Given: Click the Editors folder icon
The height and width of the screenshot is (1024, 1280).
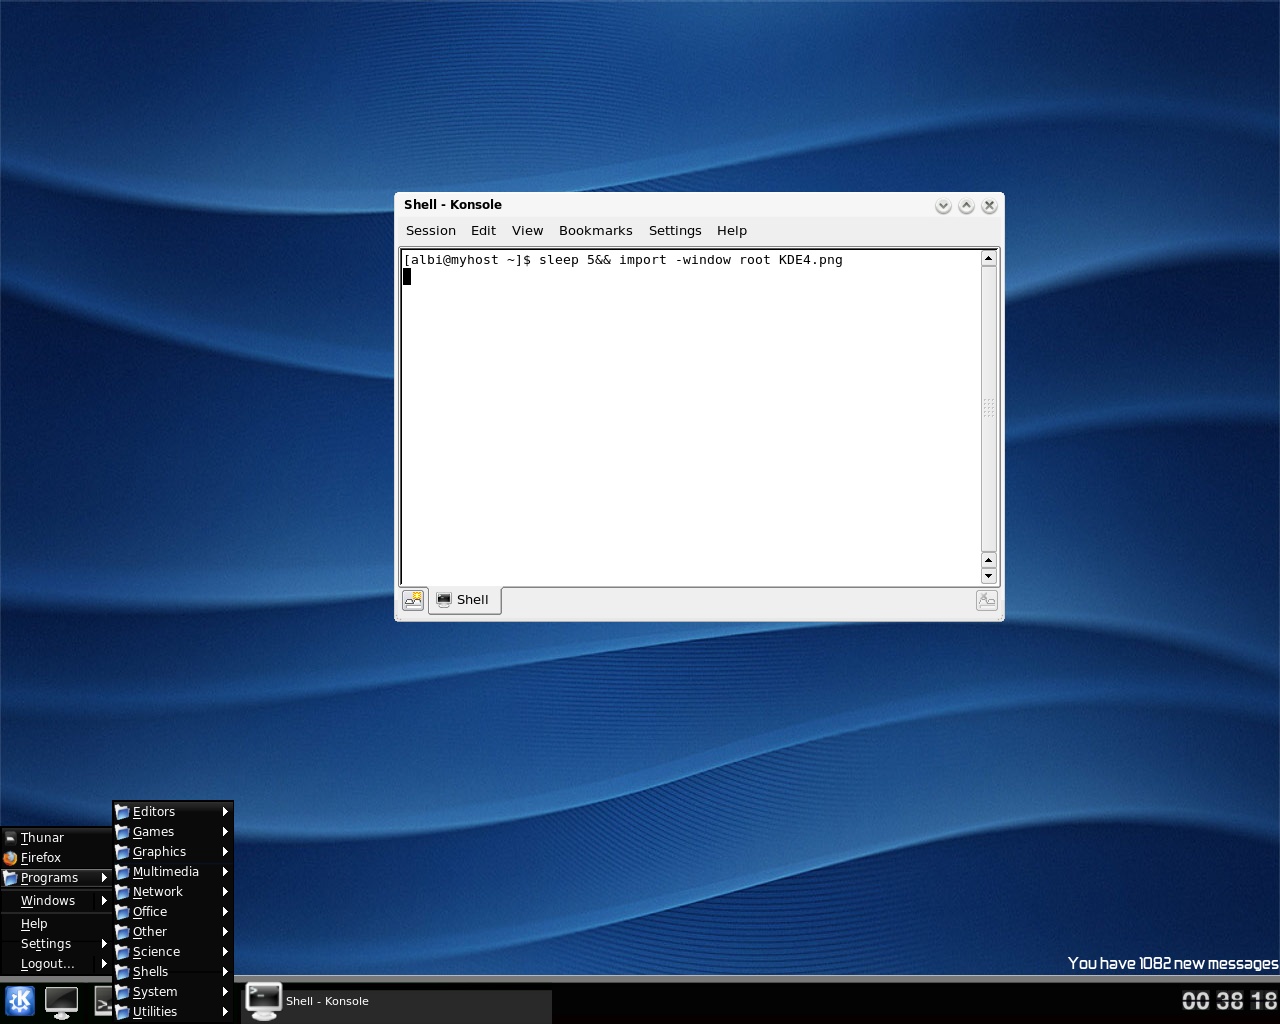Looking at the screenshot, I should [x=122, y=812].
